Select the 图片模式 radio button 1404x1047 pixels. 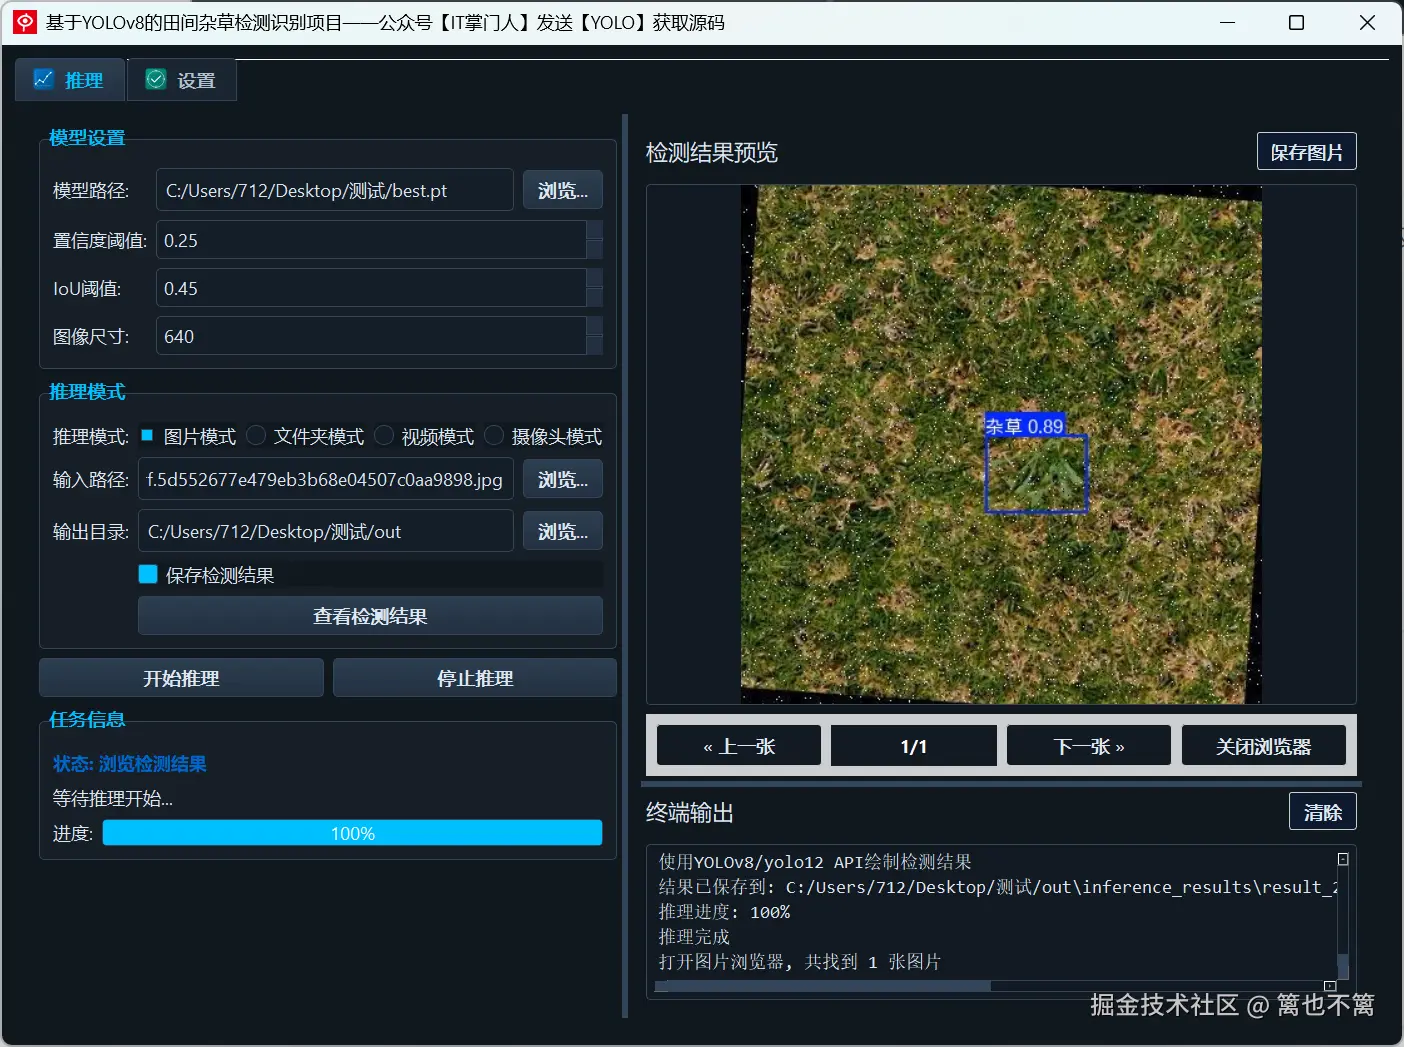click(x=147, y=435)
